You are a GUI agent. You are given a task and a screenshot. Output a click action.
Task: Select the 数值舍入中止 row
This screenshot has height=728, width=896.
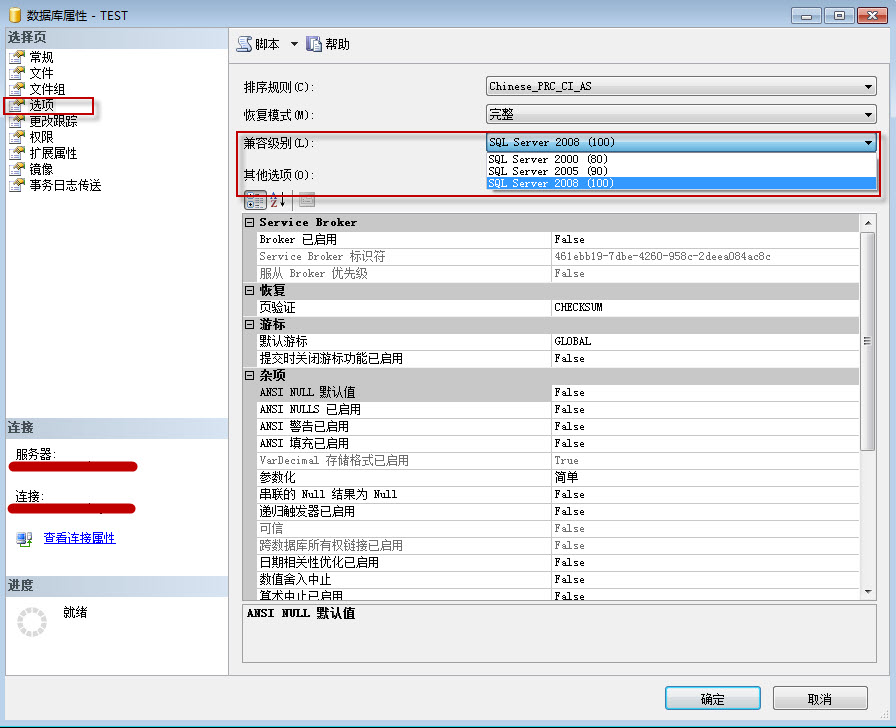point(557,579)
